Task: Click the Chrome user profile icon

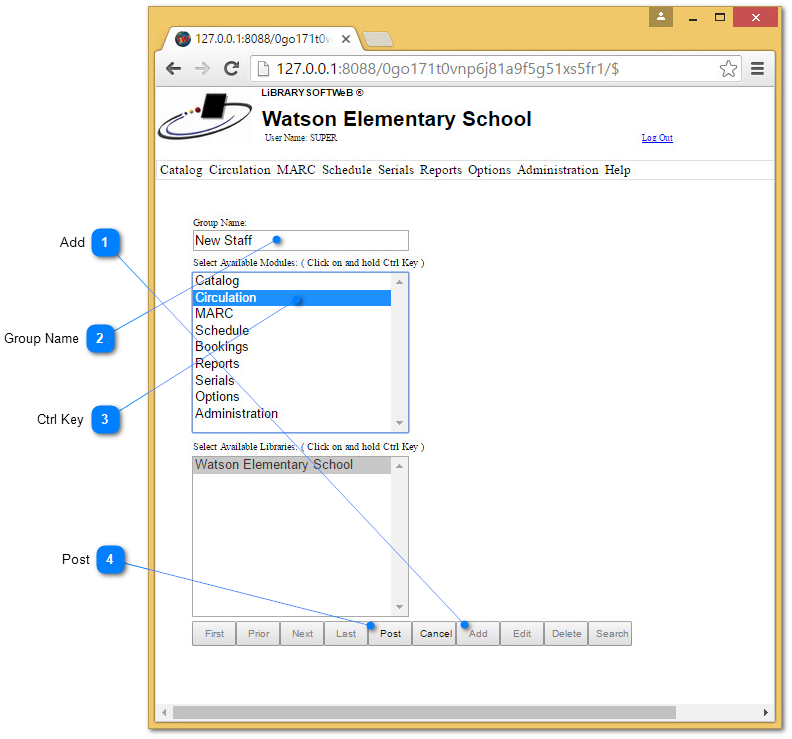Action: (660, 17)
